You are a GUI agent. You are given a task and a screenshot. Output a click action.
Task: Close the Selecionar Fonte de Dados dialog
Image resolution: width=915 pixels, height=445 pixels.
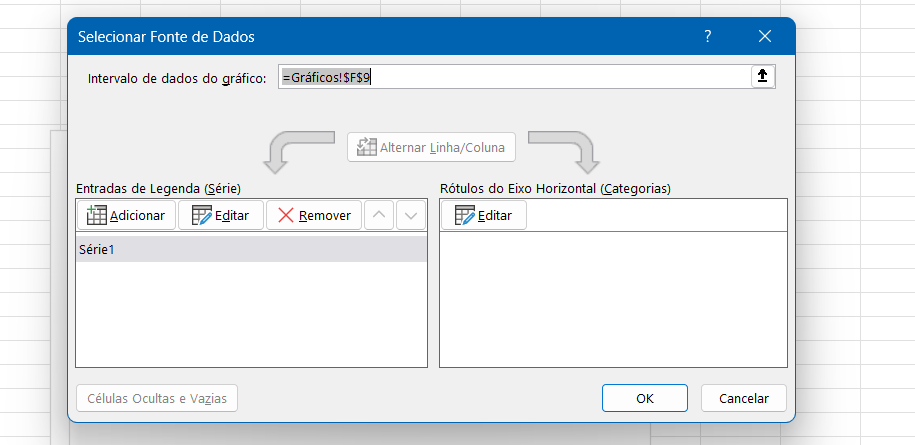(x=765, y=37)
